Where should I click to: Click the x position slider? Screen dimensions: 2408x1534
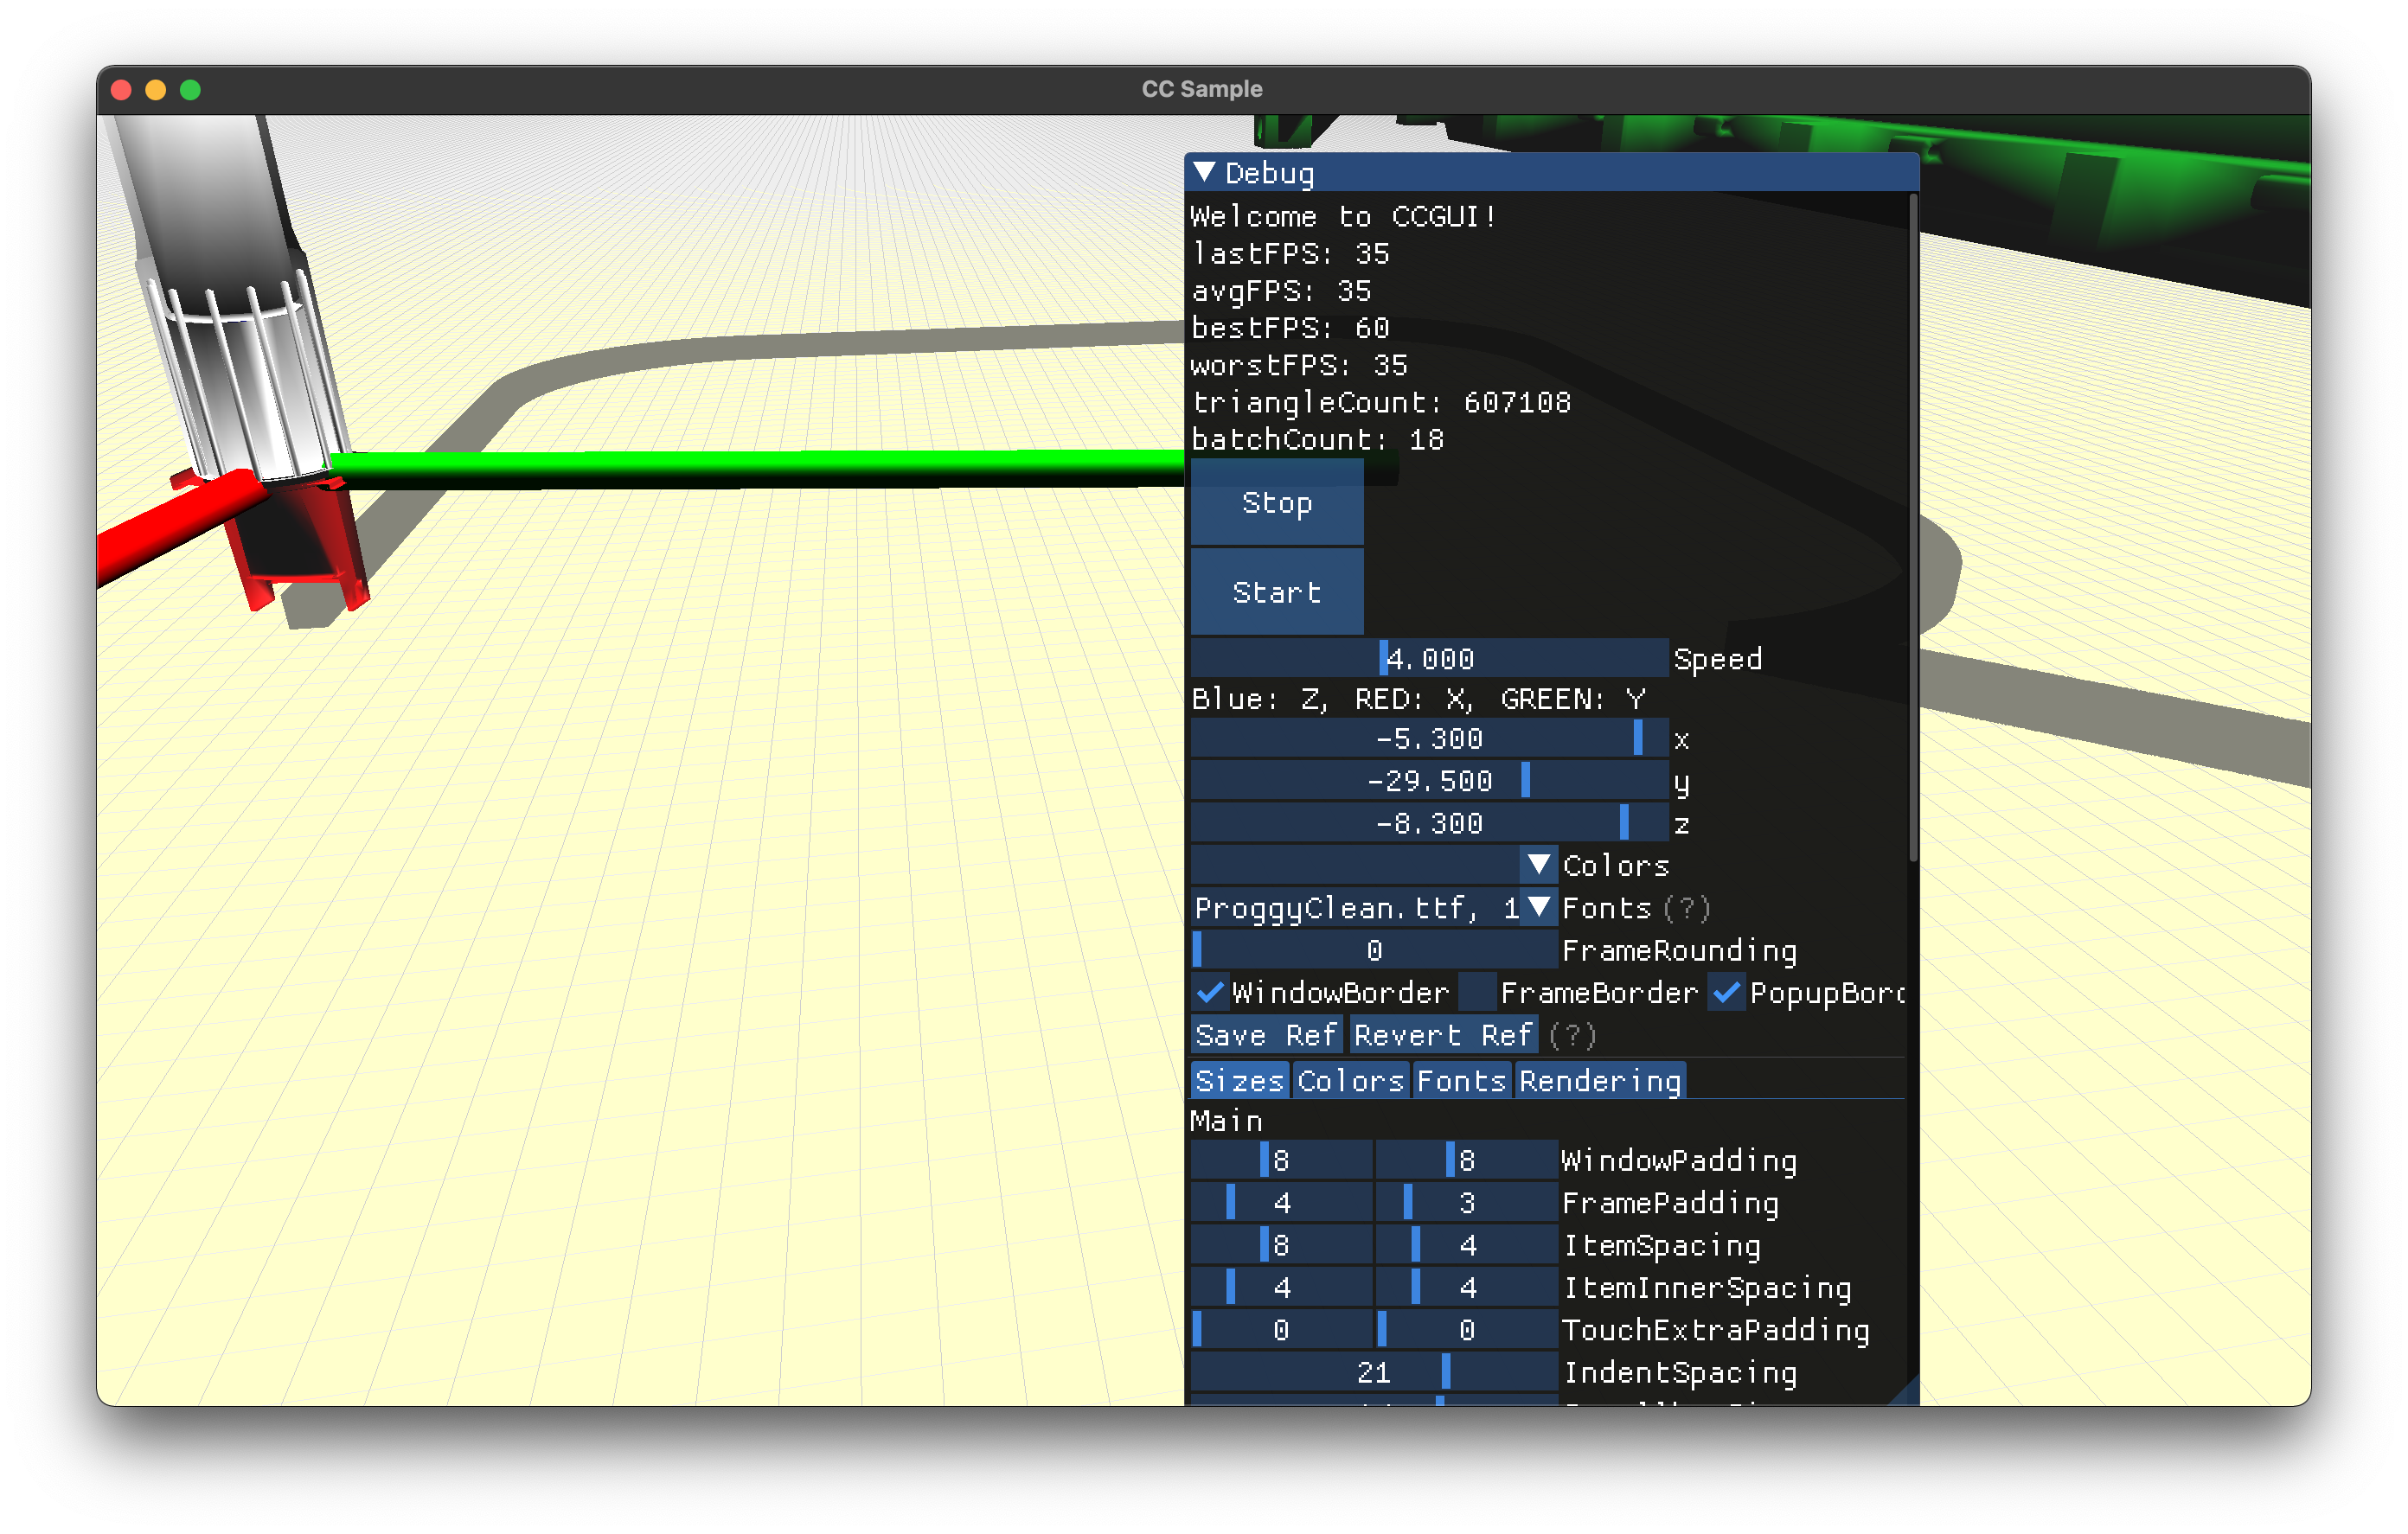click(1428, 739)
